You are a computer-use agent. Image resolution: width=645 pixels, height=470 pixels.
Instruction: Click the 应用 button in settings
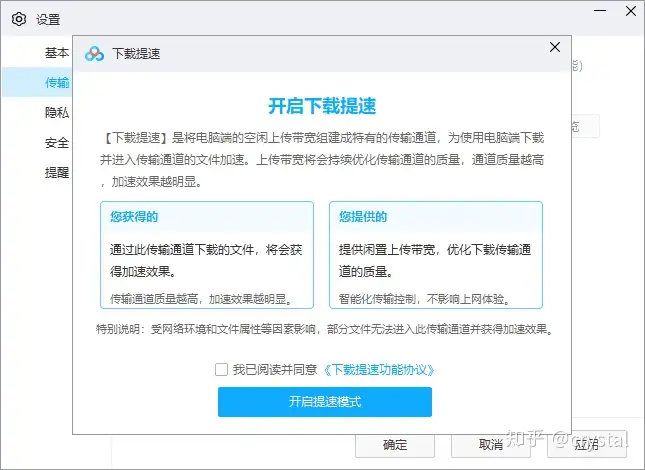587,445
